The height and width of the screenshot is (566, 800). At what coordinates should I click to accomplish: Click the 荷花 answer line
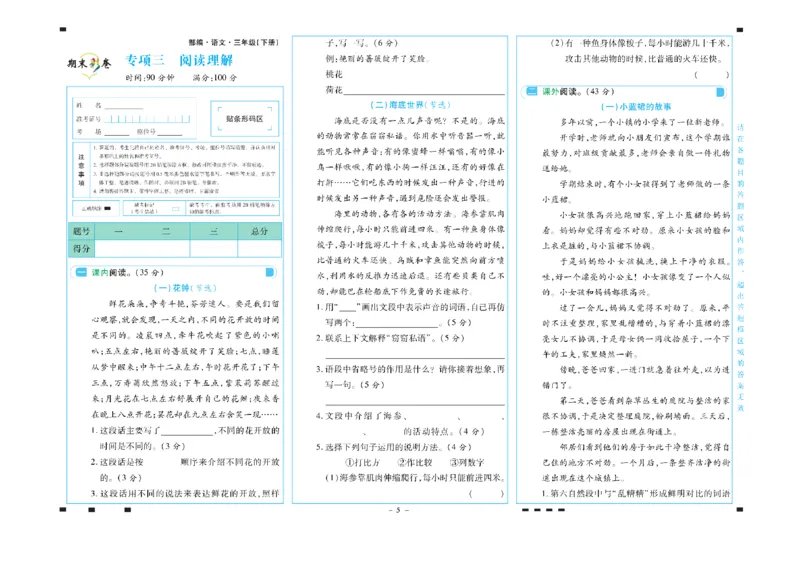[423, 90]
